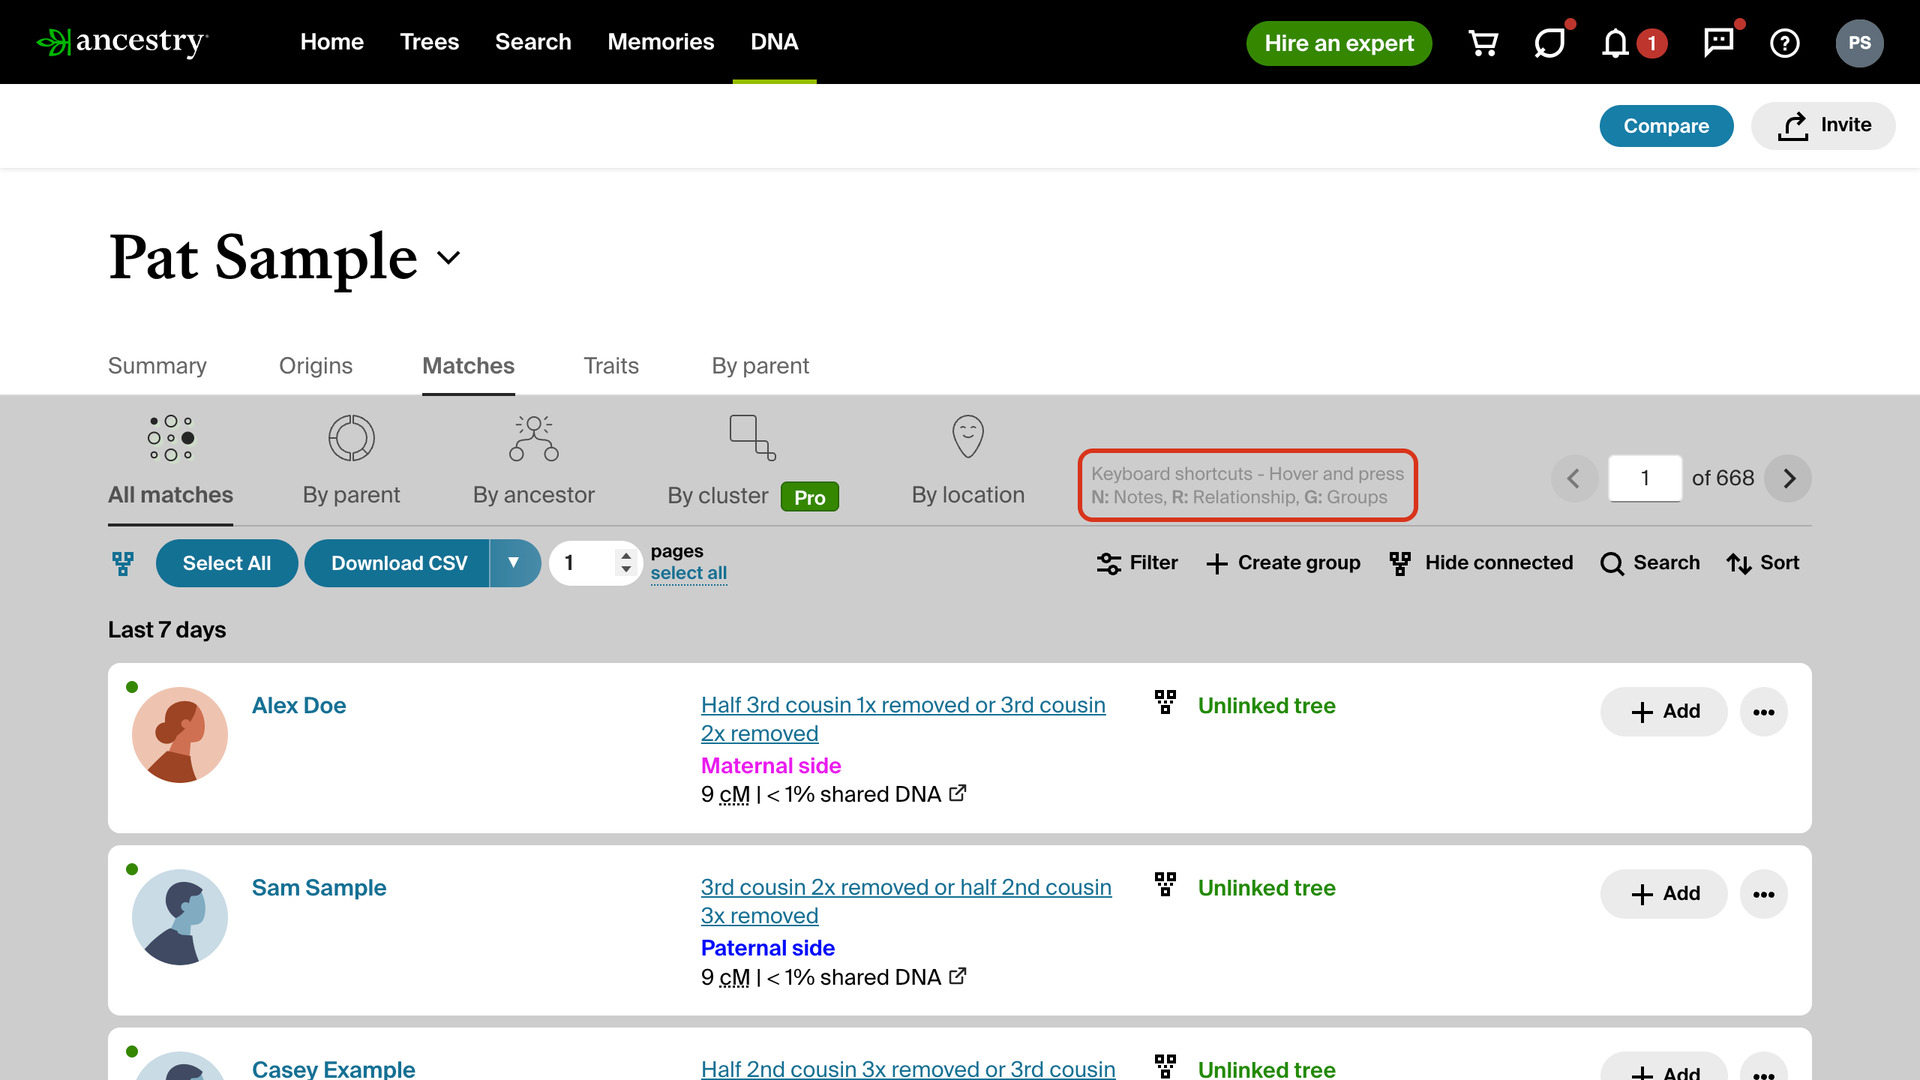Click Sam Sample's tree icon
Image resolution: width=1920 pixels, height=1080 pixels.
1165,884
